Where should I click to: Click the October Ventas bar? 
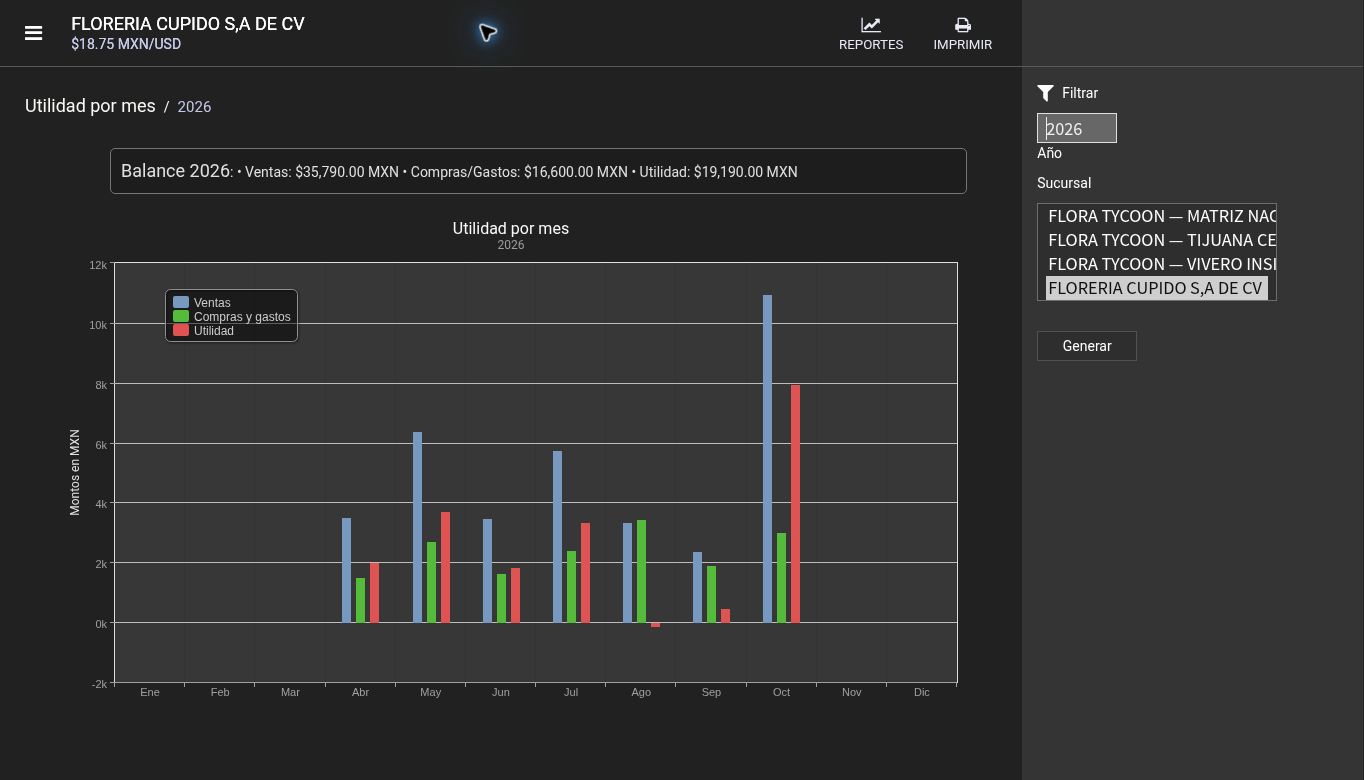tap(767, 459)
